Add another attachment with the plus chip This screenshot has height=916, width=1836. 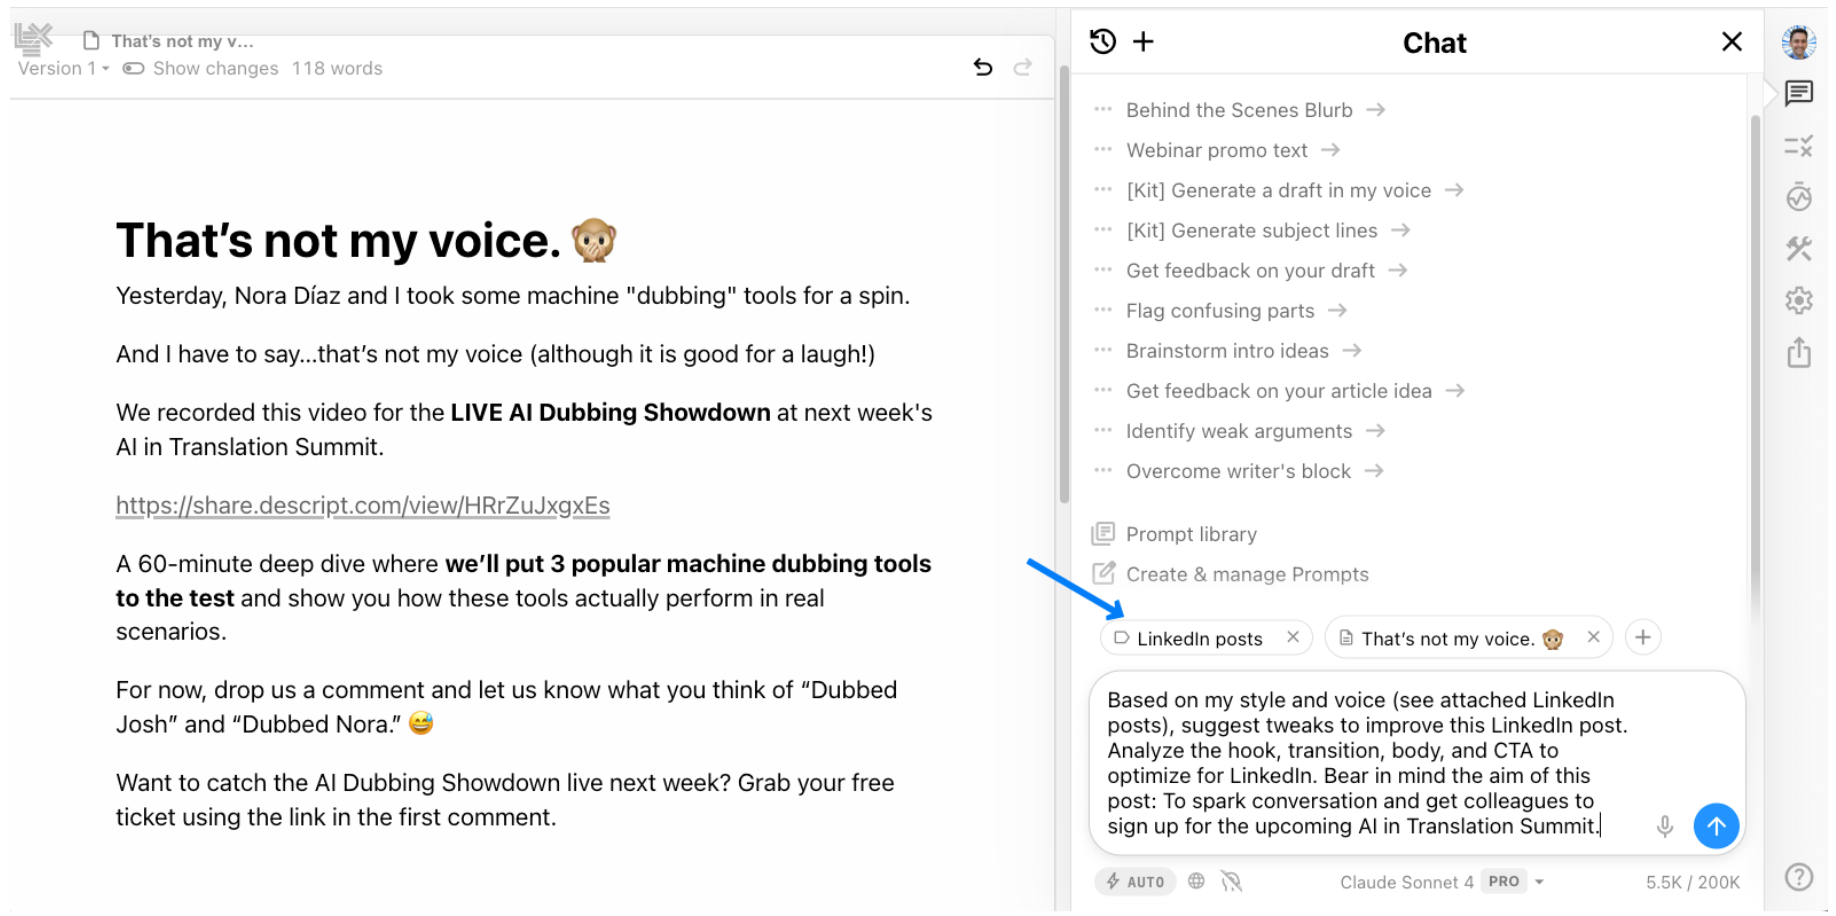point(1643,637)
